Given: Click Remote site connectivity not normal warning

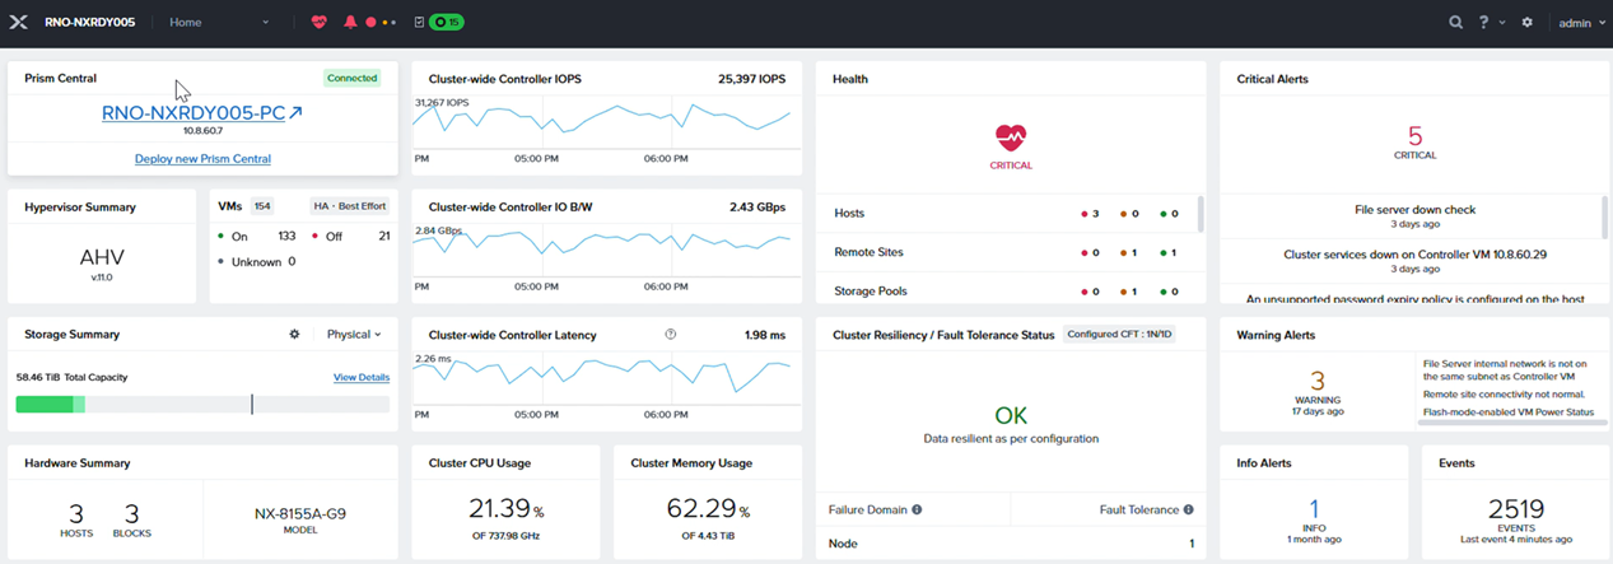Looking at the screenshot, I should click(x=1504, y=395).
